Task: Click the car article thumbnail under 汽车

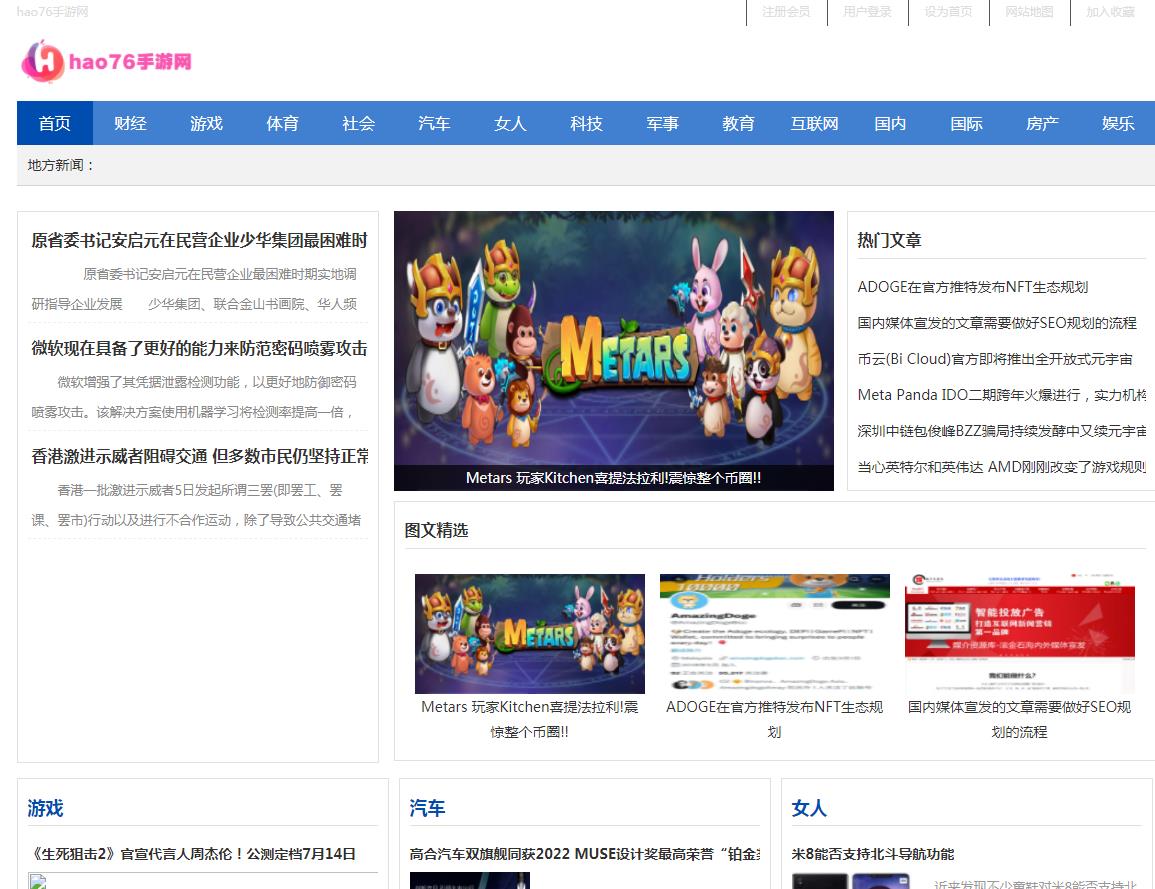Action: (470, 880)
